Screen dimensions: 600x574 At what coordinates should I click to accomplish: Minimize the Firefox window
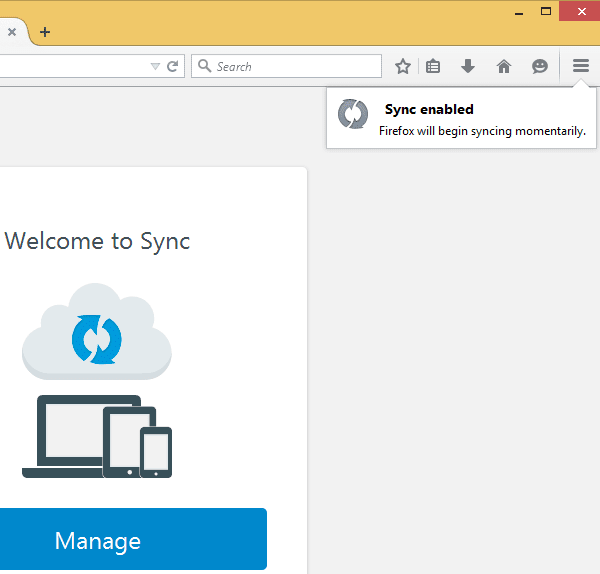point(518,11)
